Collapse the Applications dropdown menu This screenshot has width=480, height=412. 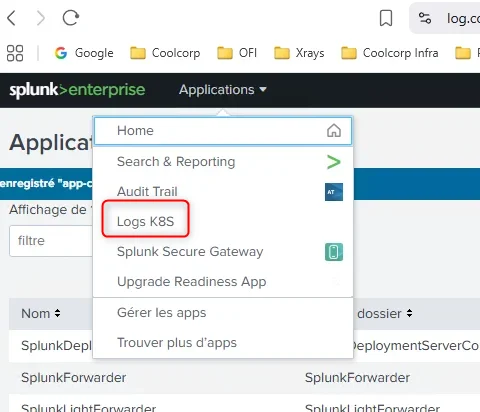[223, 90]
